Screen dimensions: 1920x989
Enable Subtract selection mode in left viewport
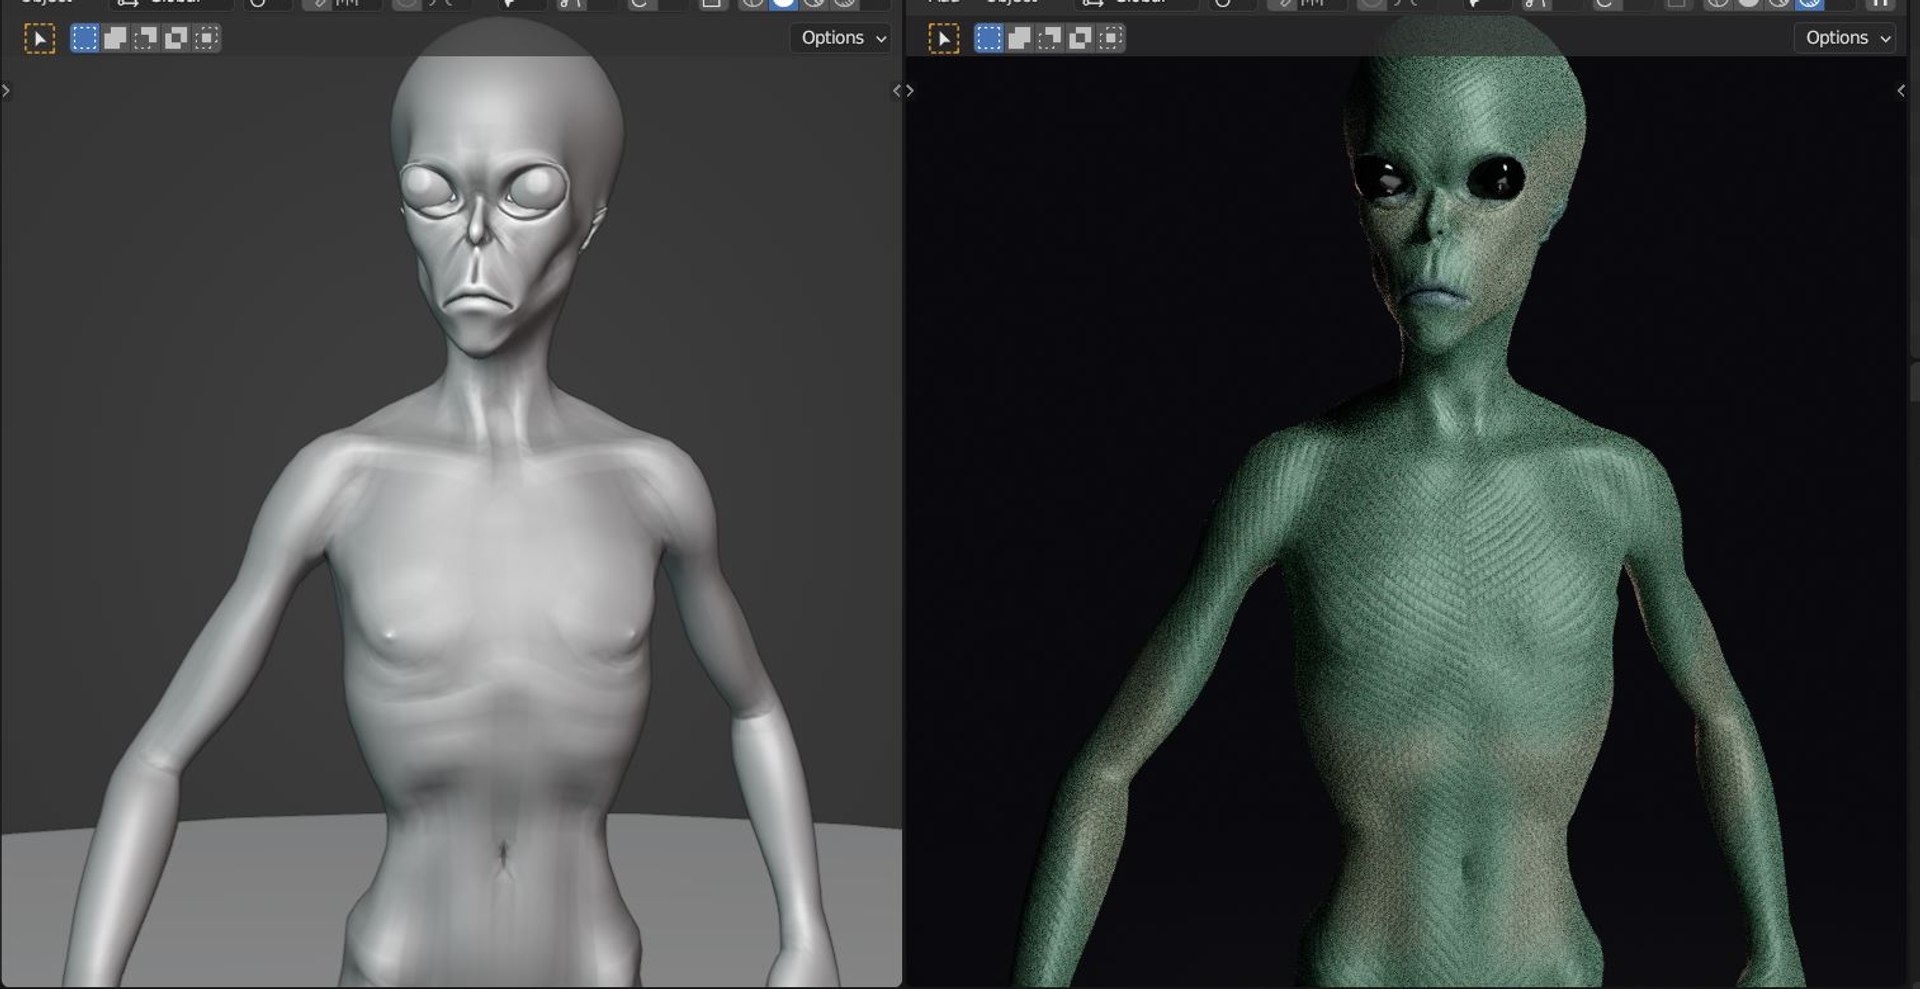pyautogui.click(x=146, y=38)
